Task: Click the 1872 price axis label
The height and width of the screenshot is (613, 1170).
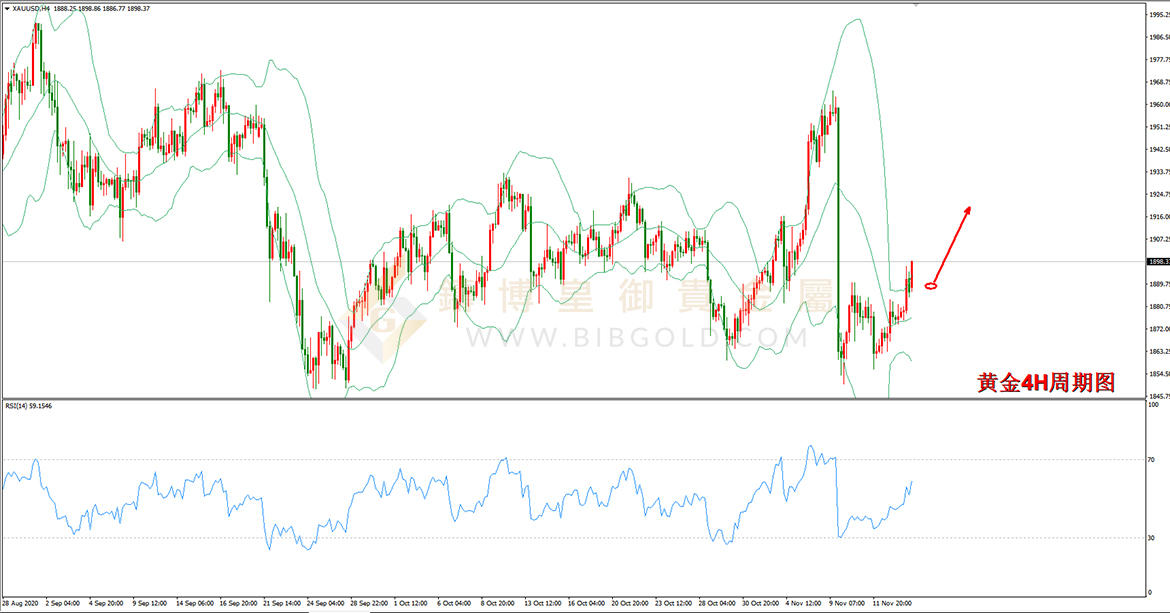Action: [x=1160, y=328]
